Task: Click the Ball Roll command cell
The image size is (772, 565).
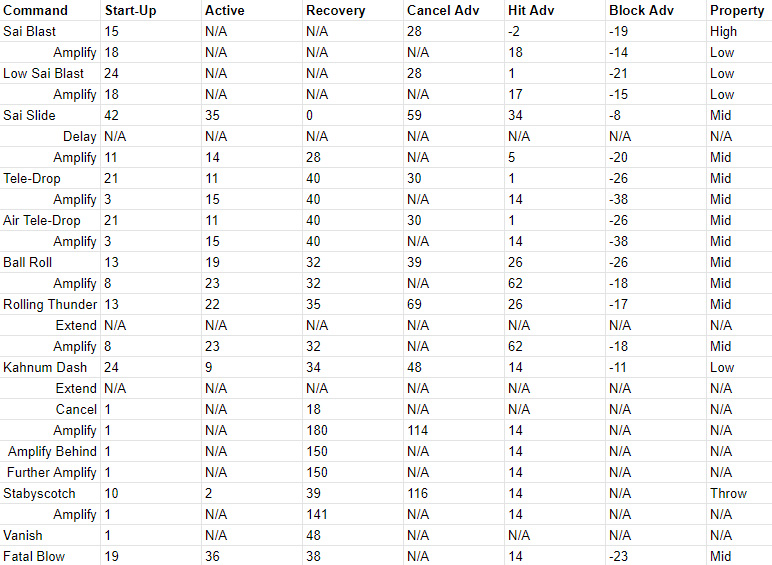Action: pos(50,262)
